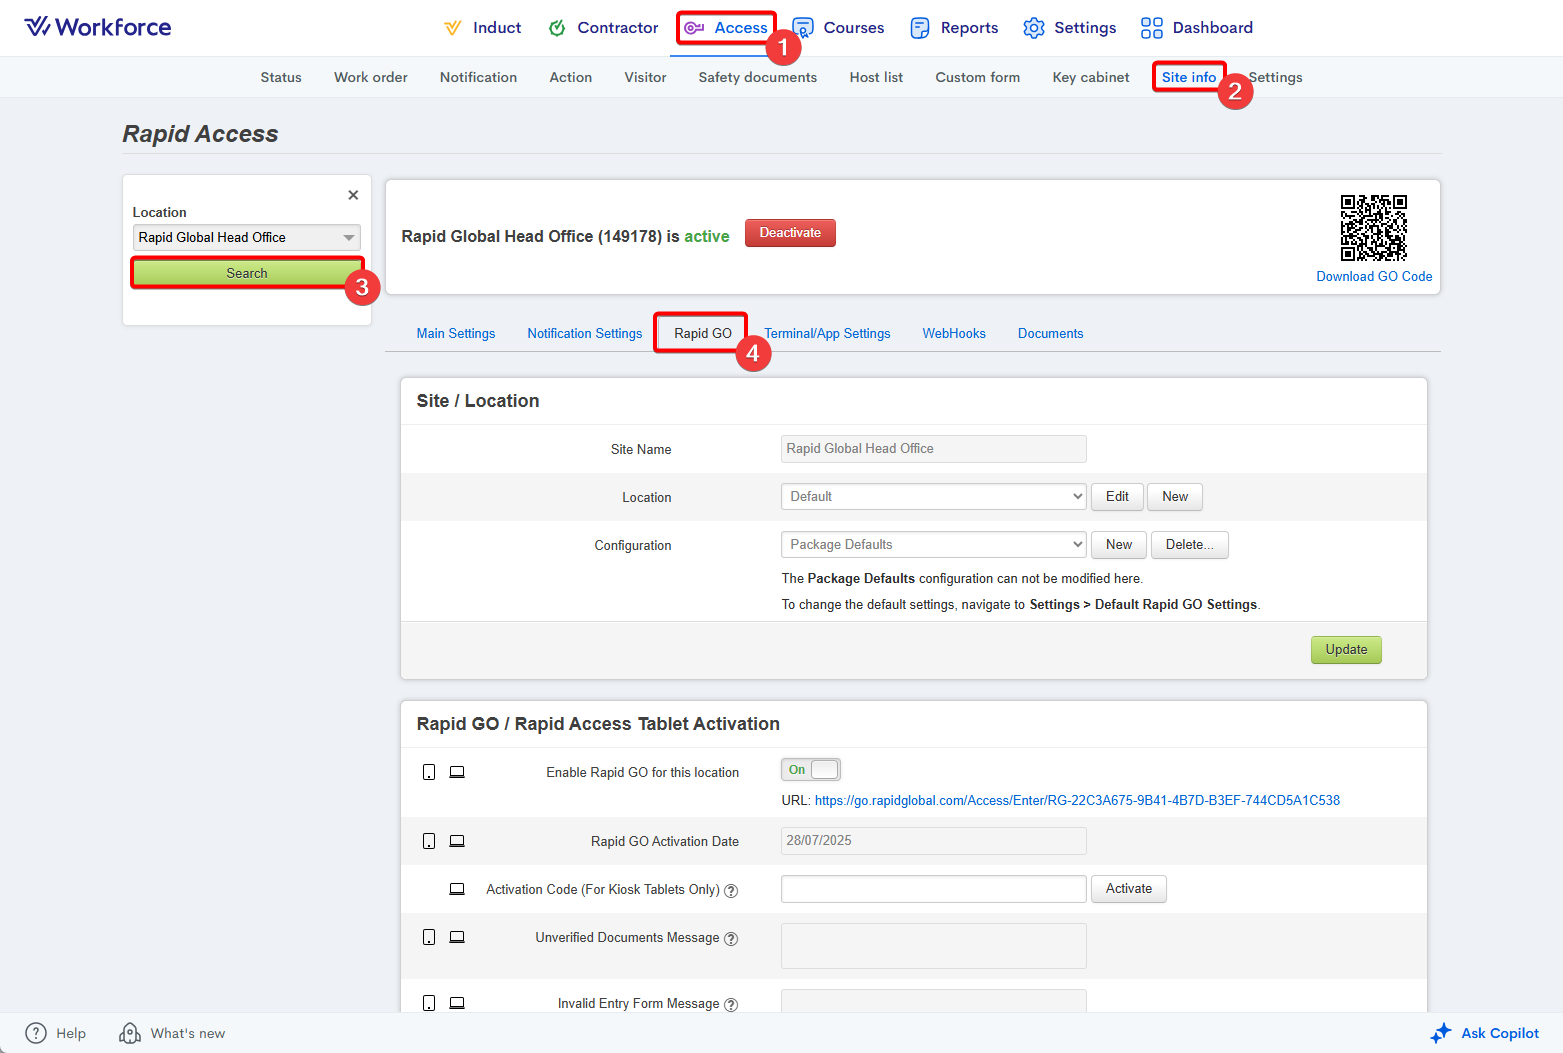Click the What's new rocket icon
The height and width of the screenshot is (1053, 1563).
pyautogui.click(x=130, y=1033)
